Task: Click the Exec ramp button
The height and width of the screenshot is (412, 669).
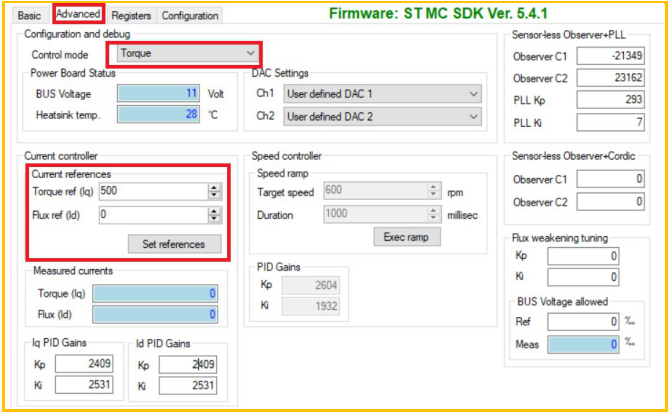Action: click(406, 237)
